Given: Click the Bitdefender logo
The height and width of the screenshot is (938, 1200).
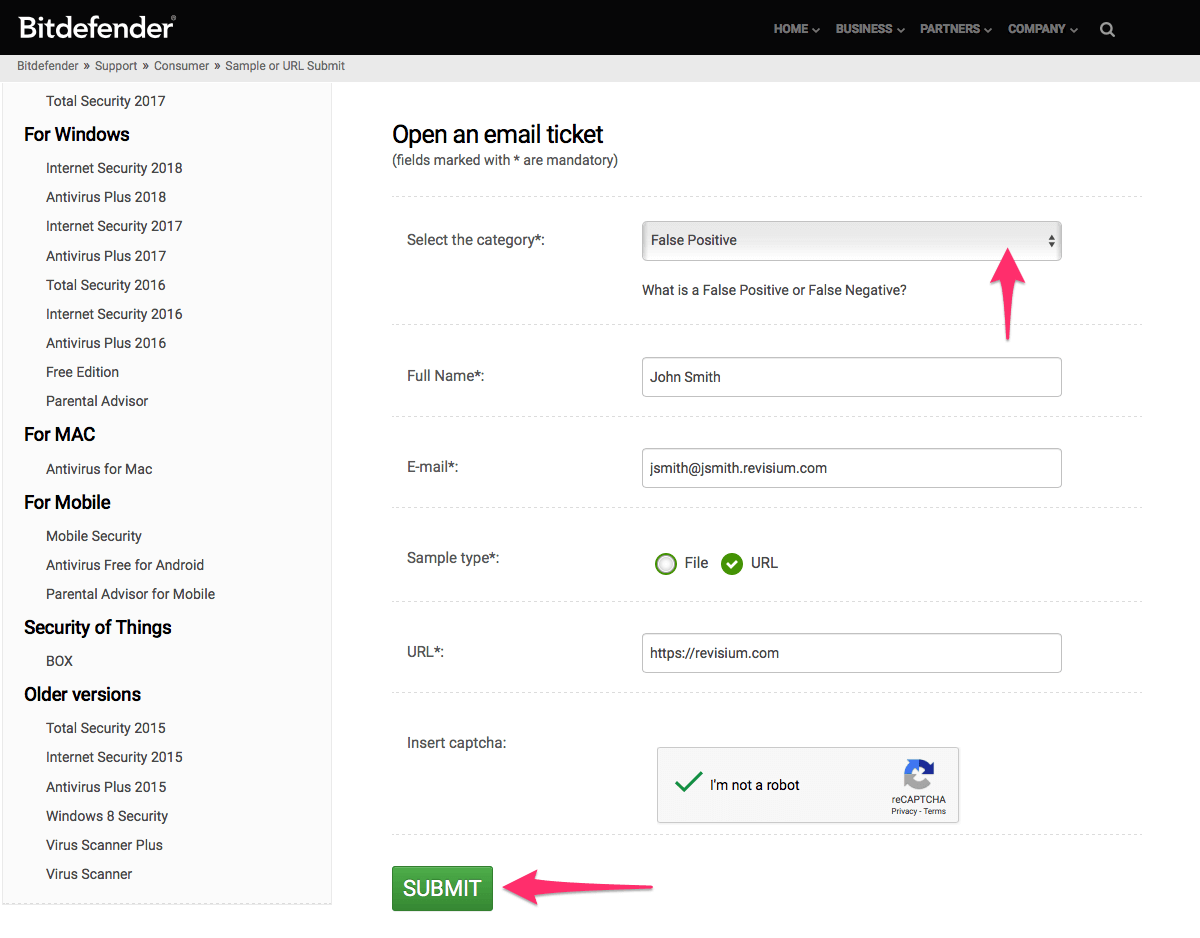Looking at the screenshot, I should pyautogui.click(x=97, y=27).
